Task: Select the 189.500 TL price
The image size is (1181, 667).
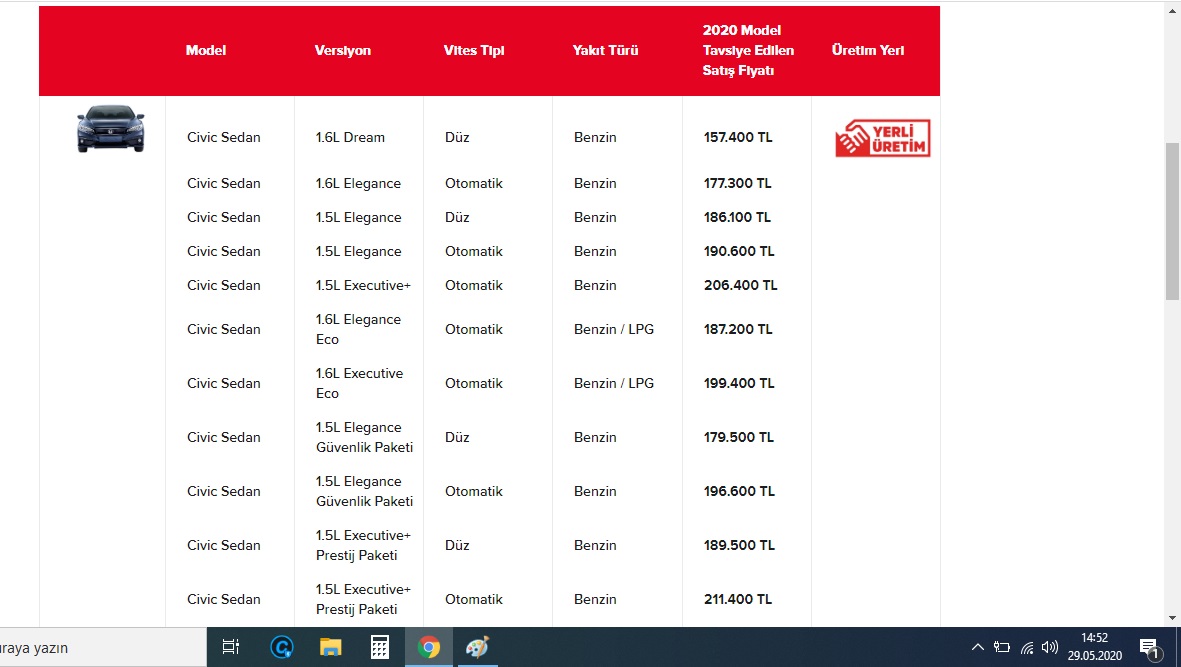Action: 740,546
